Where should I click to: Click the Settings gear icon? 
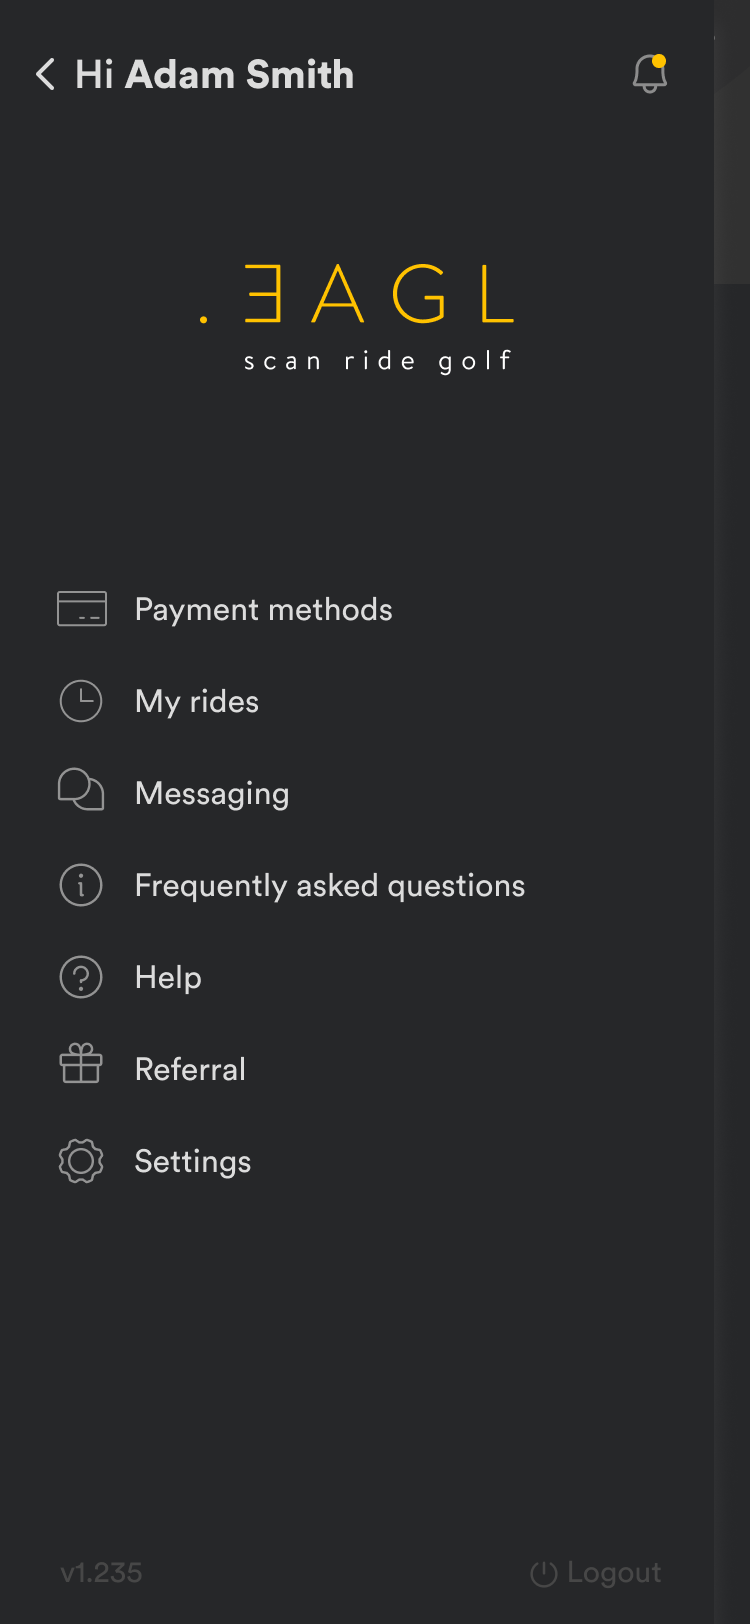(x=81, y=1161)
